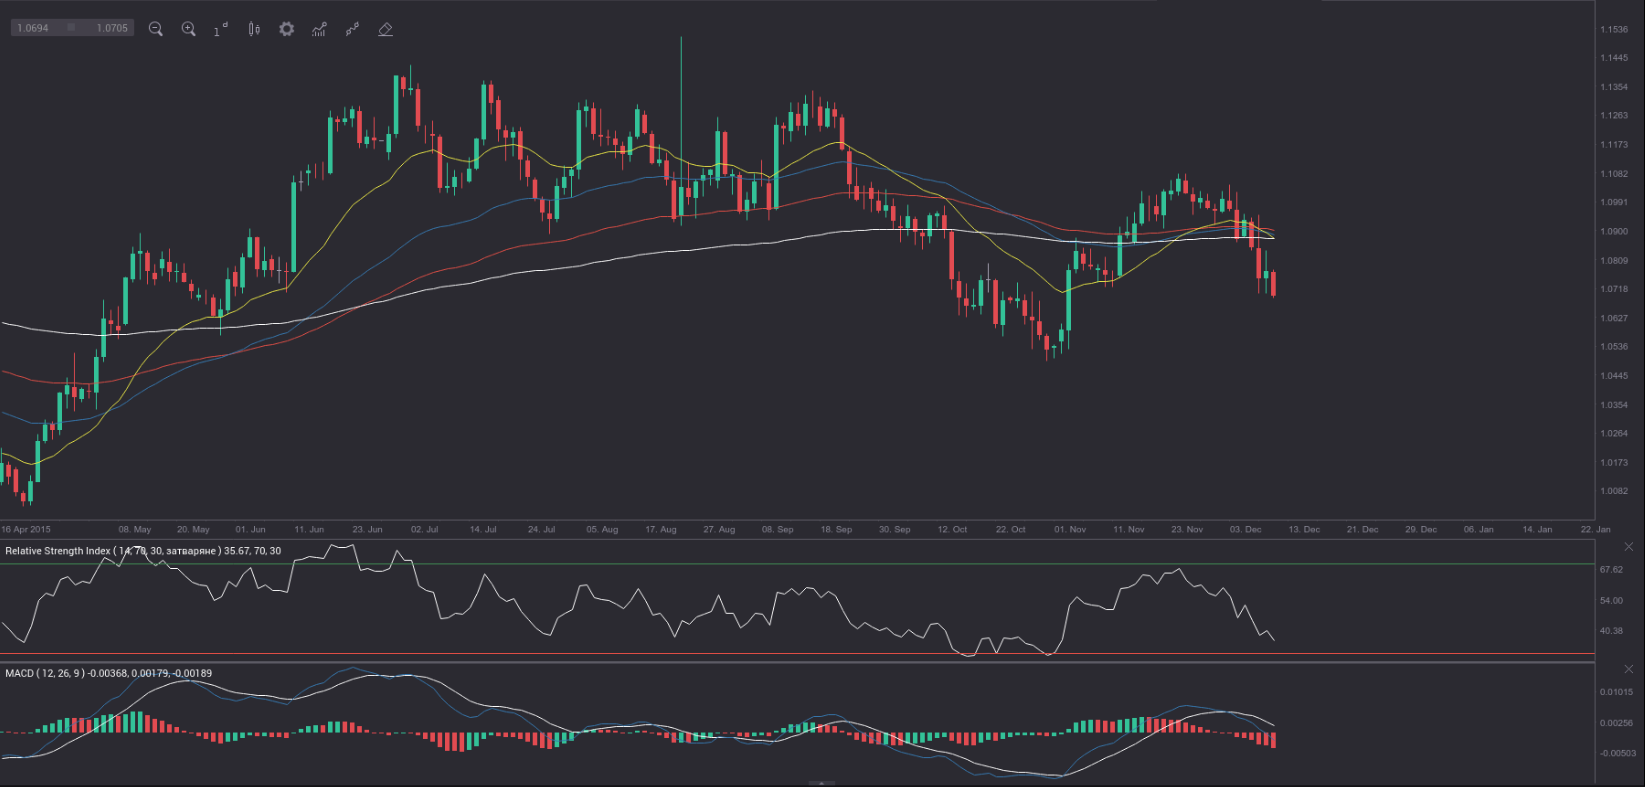Click the divider between RSI and MACD panels
This screenshot has width=1645, height=787.
pos(797,662)
